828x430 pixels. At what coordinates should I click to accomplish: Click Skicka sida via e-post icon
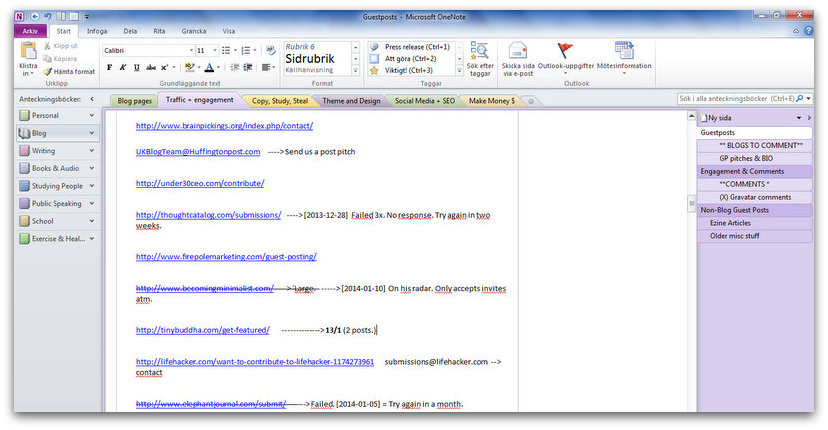(x=517, y=52)
